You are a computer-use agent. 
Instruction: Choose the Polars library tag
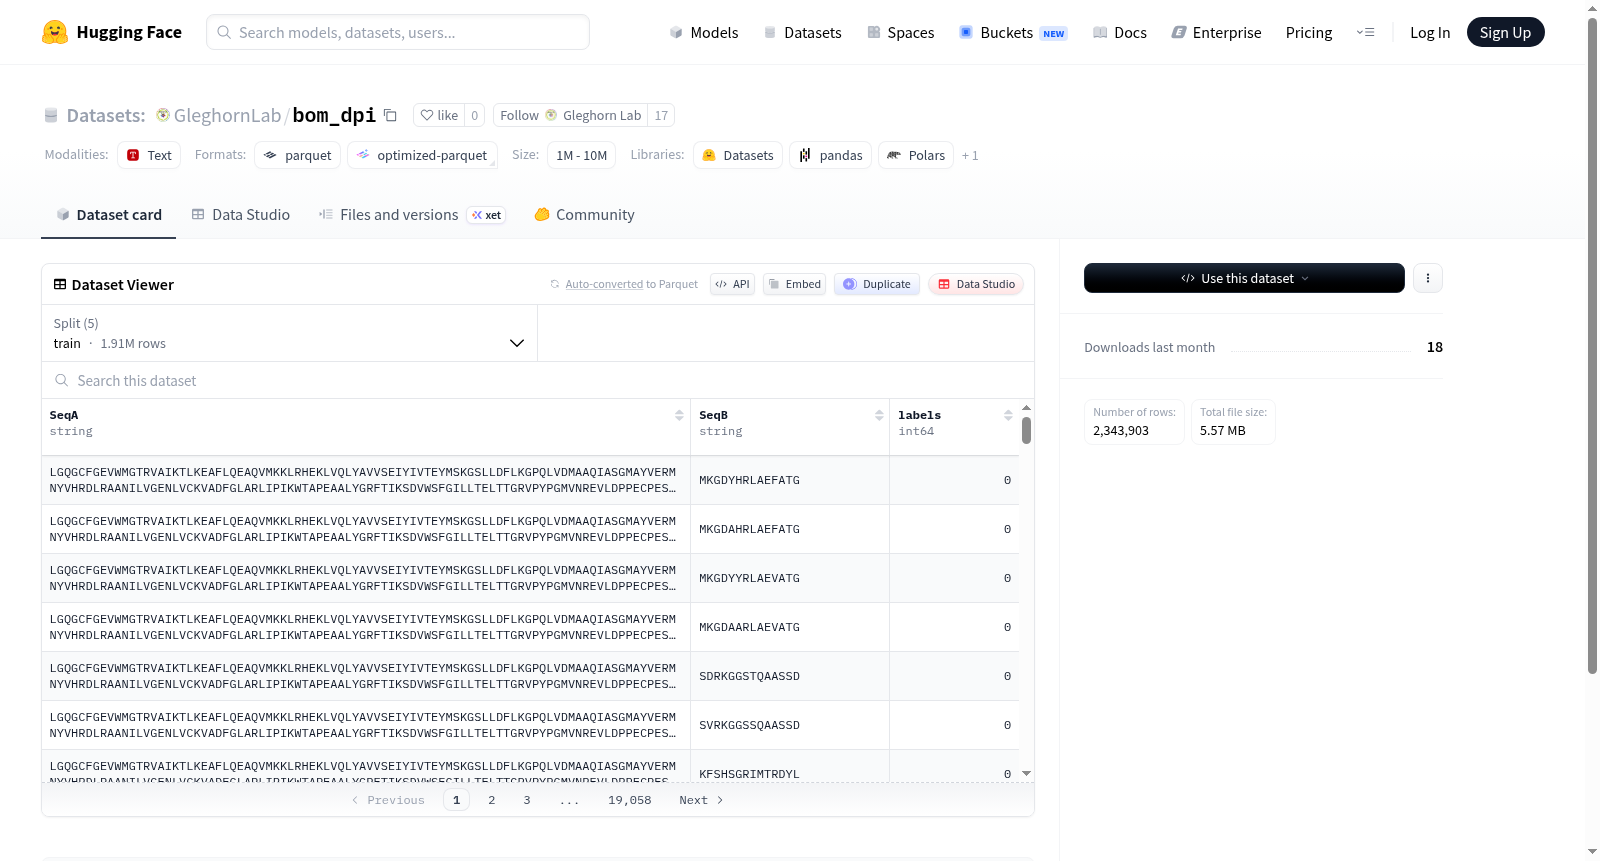click(916, 155)
